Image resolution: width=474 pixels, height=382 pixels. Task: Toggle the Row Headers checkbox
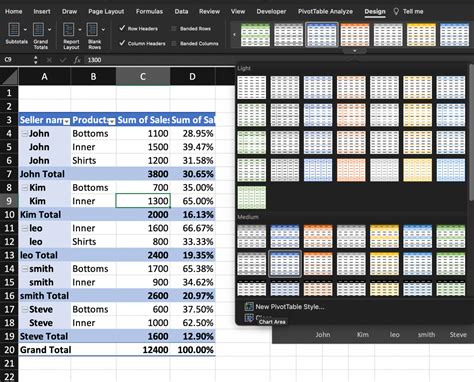pyautogui.click(x=122, y=28)
